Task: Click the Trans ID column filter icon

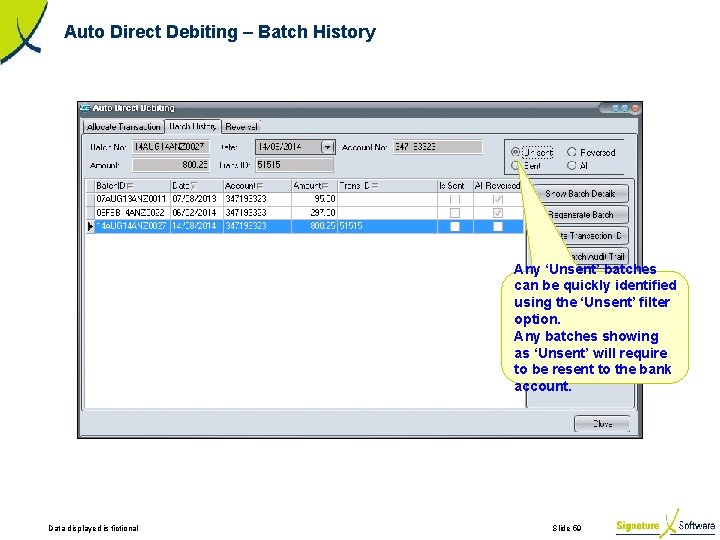Action: point(375,186)
